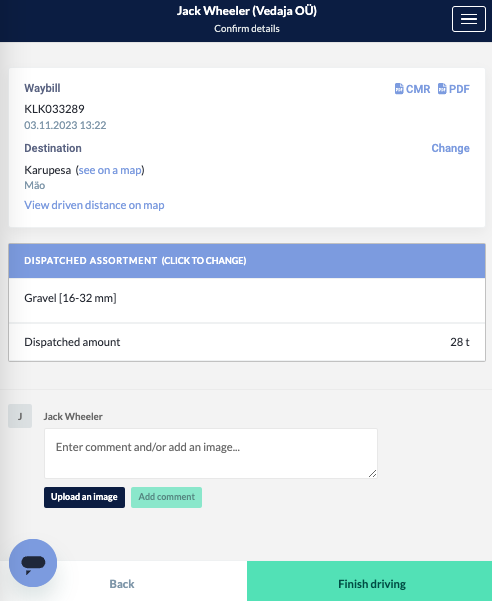Open see on a map link
The image size is (492, 601).
tap(110, 170)
